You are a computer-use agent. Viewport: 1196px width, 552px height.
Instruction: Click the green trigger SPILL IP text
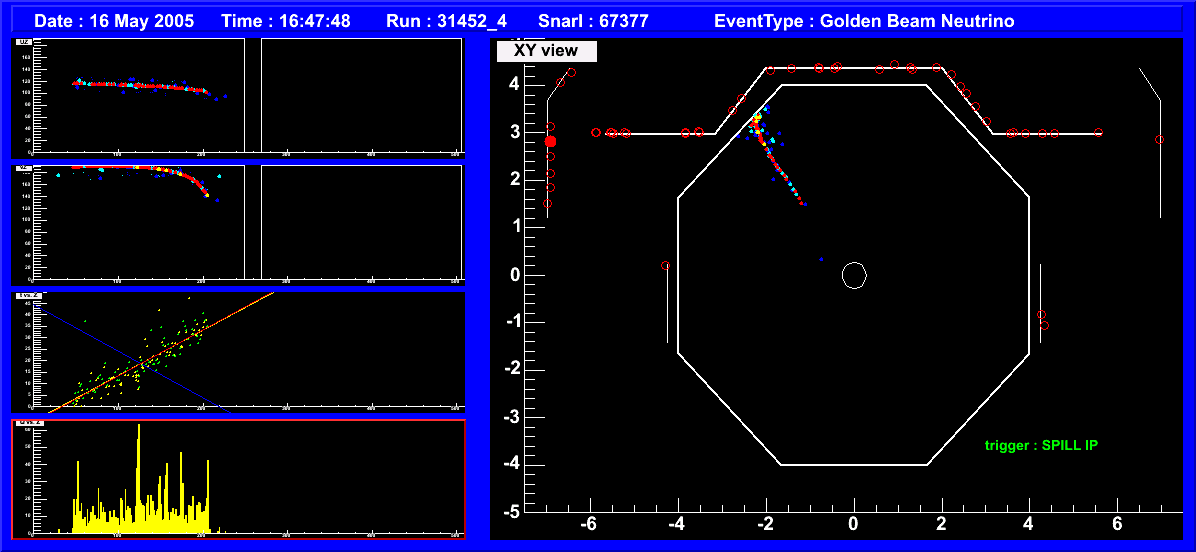click(x=1040, y=445)
